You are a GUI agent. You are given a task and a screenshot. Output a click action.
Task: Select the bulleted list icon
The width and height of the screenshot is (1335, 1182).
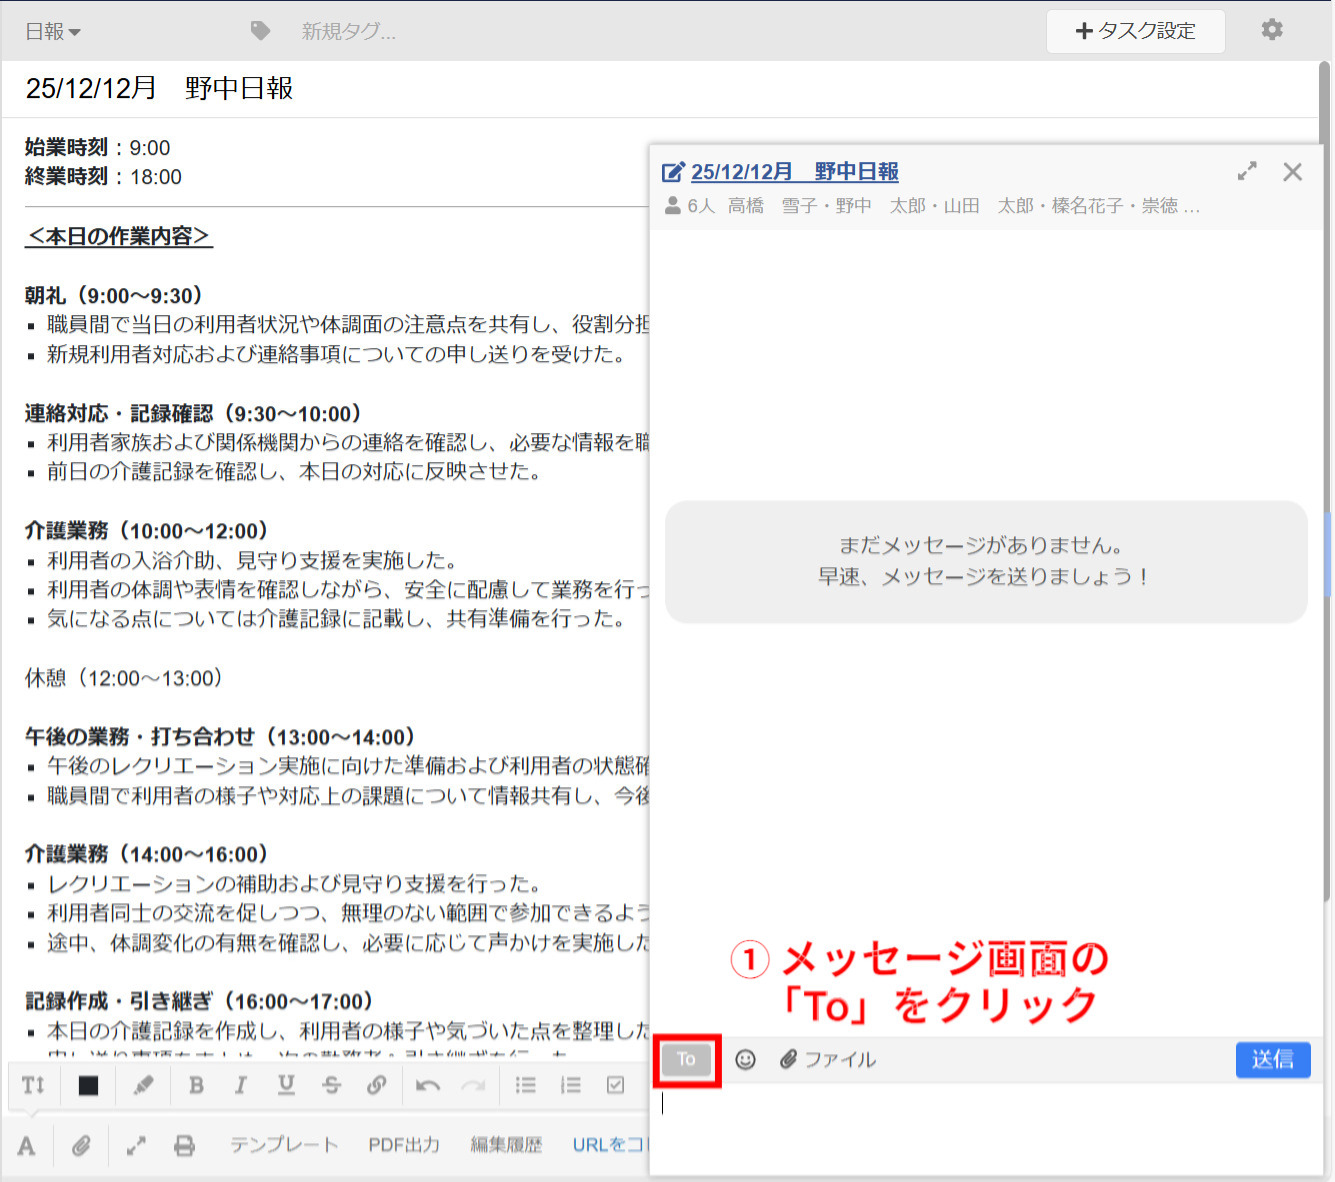pyautogui.click(x=526, y=1085)
